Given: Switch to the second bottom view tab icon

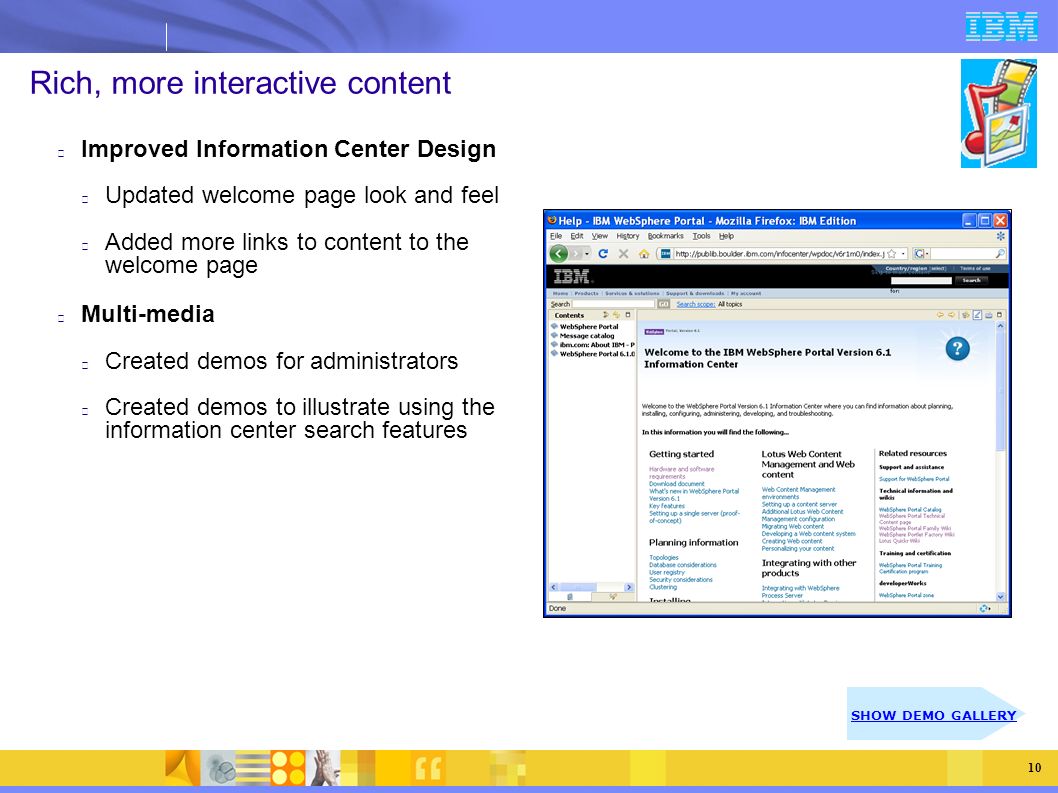Looking at the screenshot, I should tap(613, 597).
